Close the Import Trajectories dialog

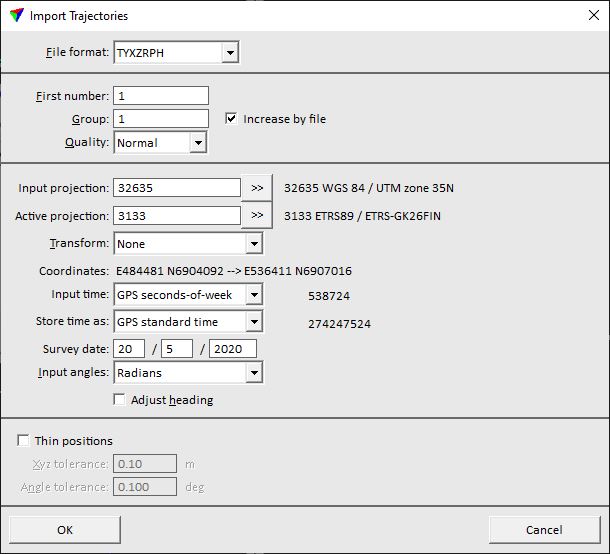click(x=592, y=15)
